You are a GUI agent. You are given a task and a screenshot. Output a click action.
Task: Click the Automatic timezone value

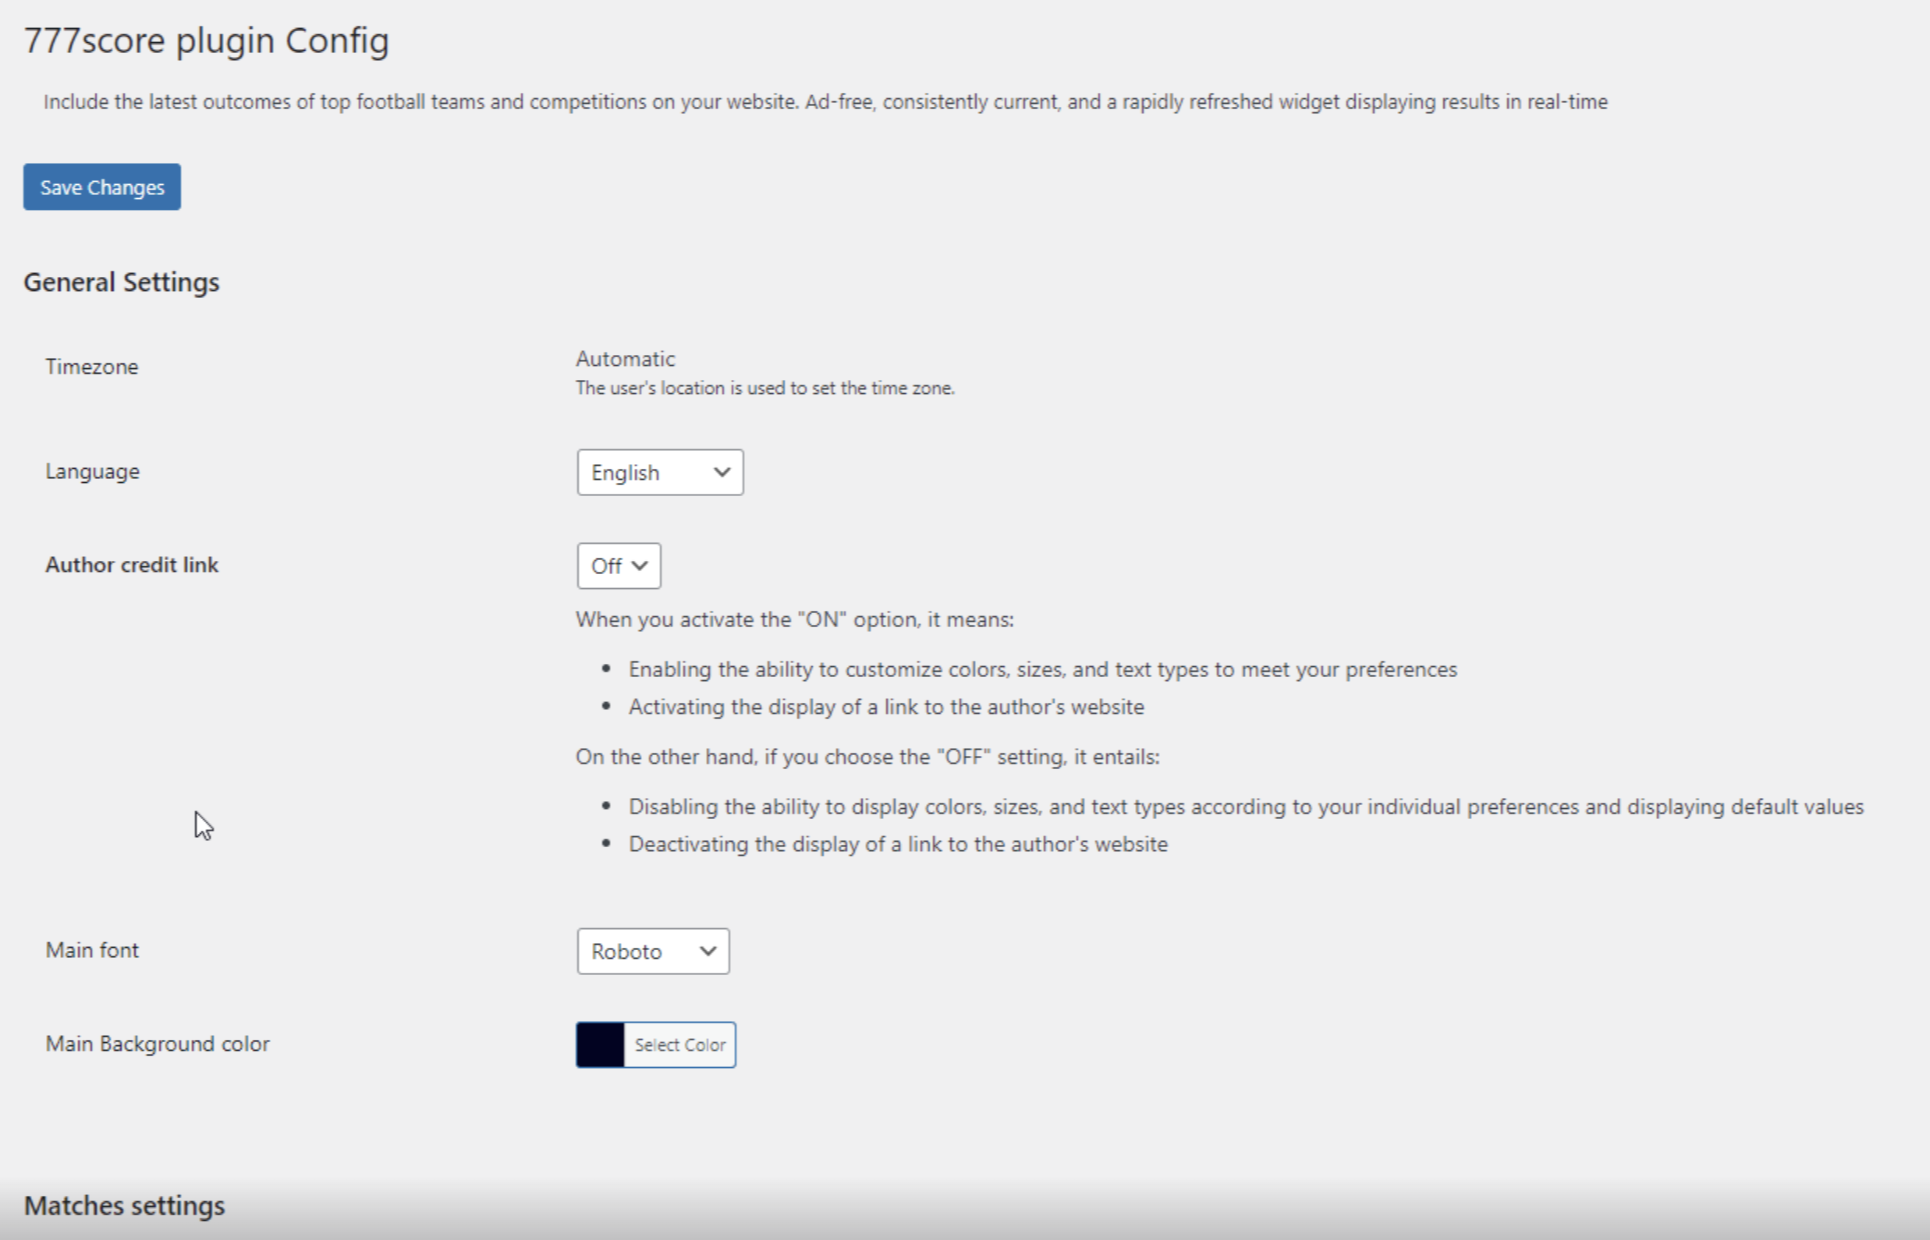625,359
